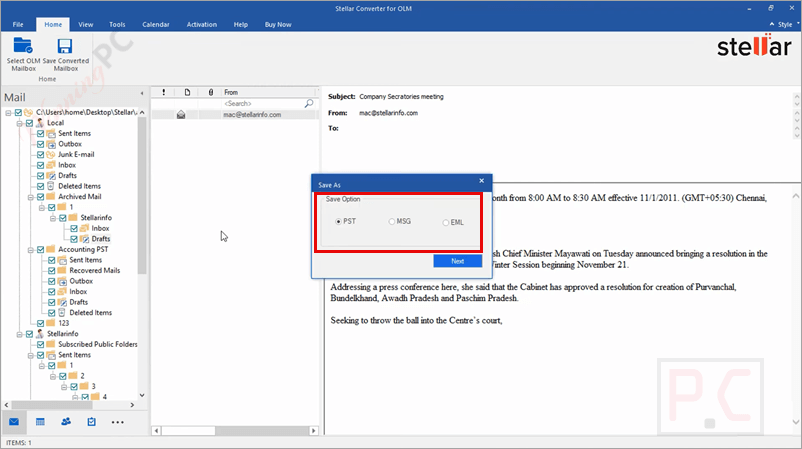Click Select OLM Mailbox icon
Screen dimensions: 802x449
[23, 46]
